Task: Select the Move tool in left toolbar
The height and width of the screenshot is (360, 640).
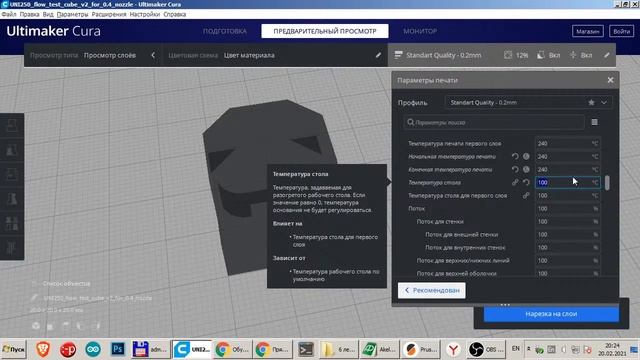Action: [x=12, y=126]
